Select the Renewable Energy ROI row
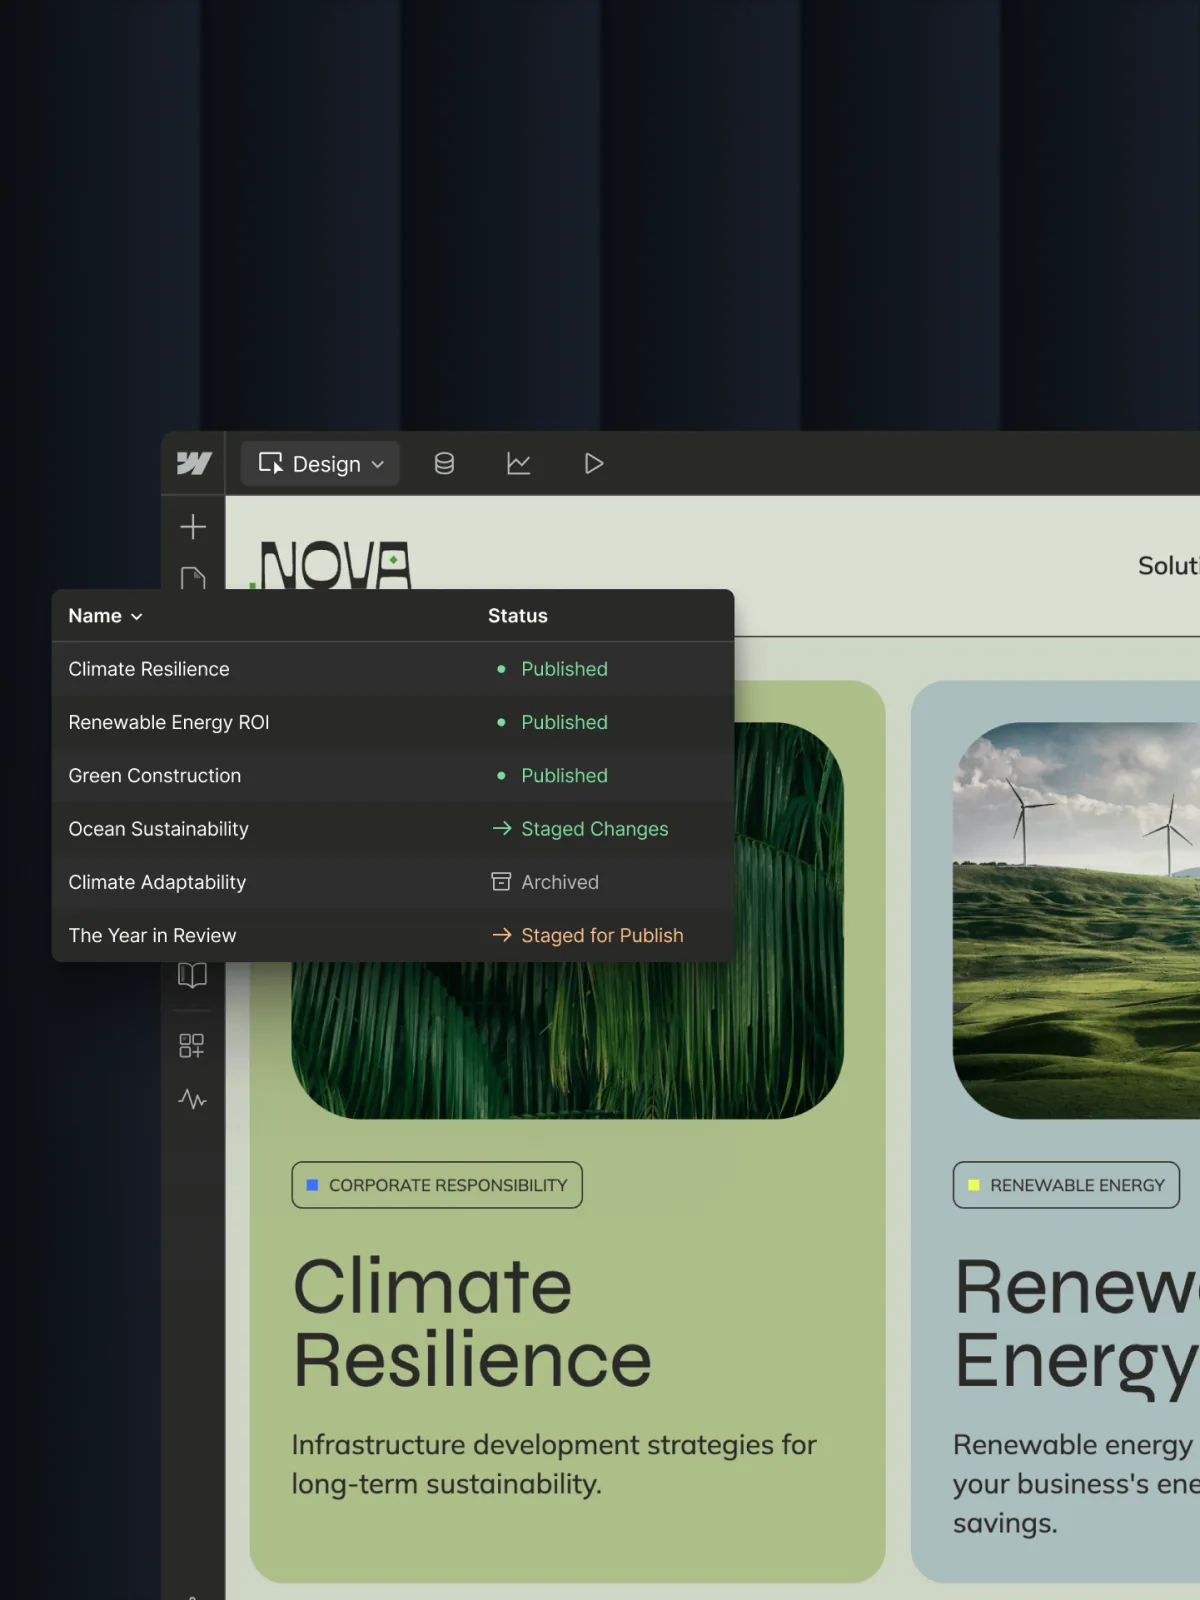The image size is (1200, 1600). coord(393,722)
